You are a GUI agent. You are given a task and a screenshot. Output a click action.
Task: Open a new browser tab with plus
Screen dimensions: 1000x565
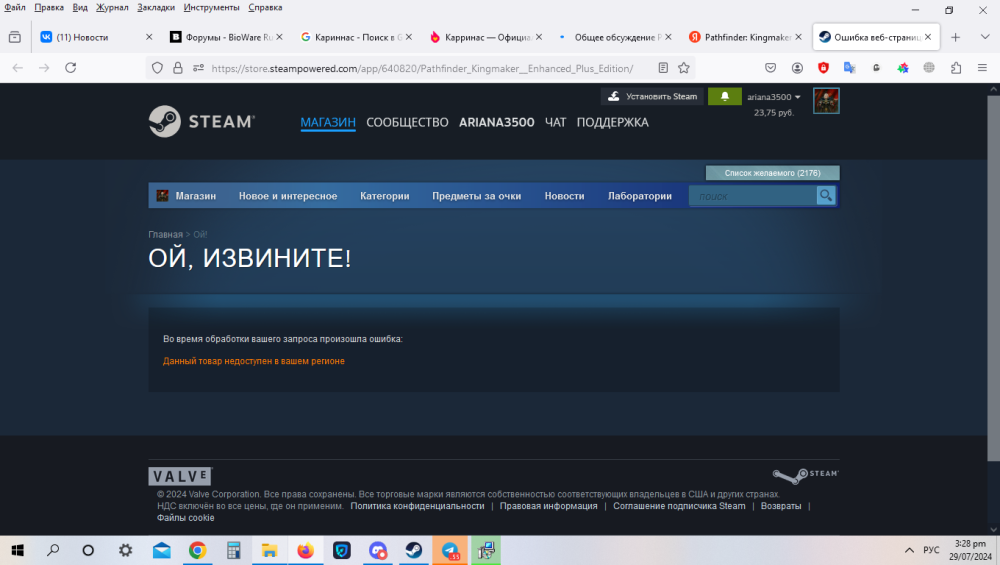(x=955, y=37)
